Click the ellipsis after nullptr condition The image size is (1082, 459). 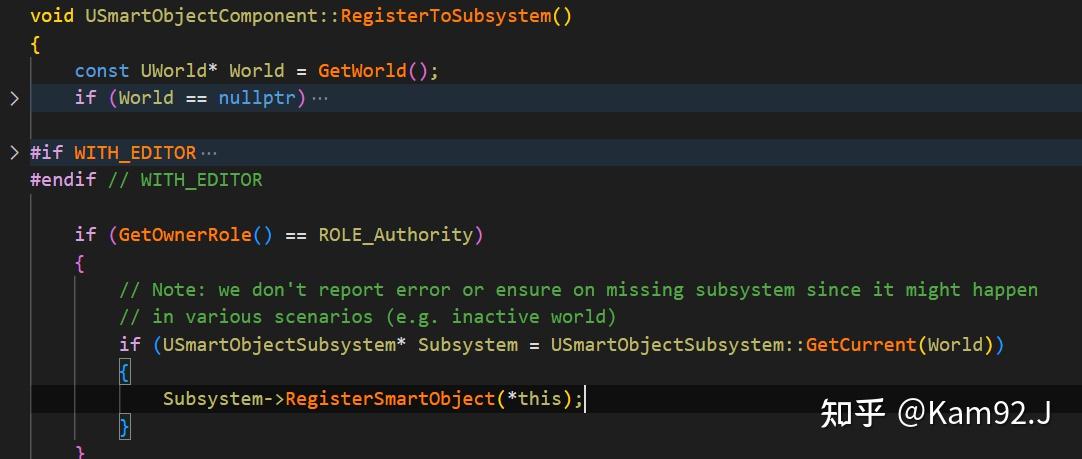pos(319,98)
